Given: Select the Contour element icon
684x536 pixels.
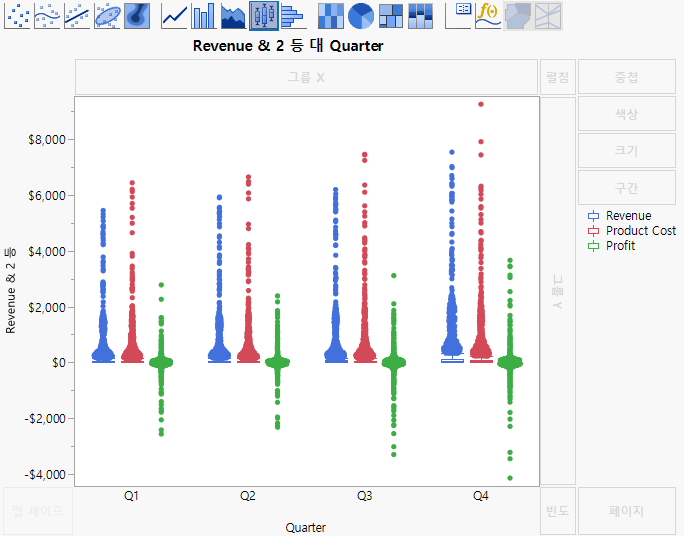Looking at the screenshot, I should [x=137, y=16].
